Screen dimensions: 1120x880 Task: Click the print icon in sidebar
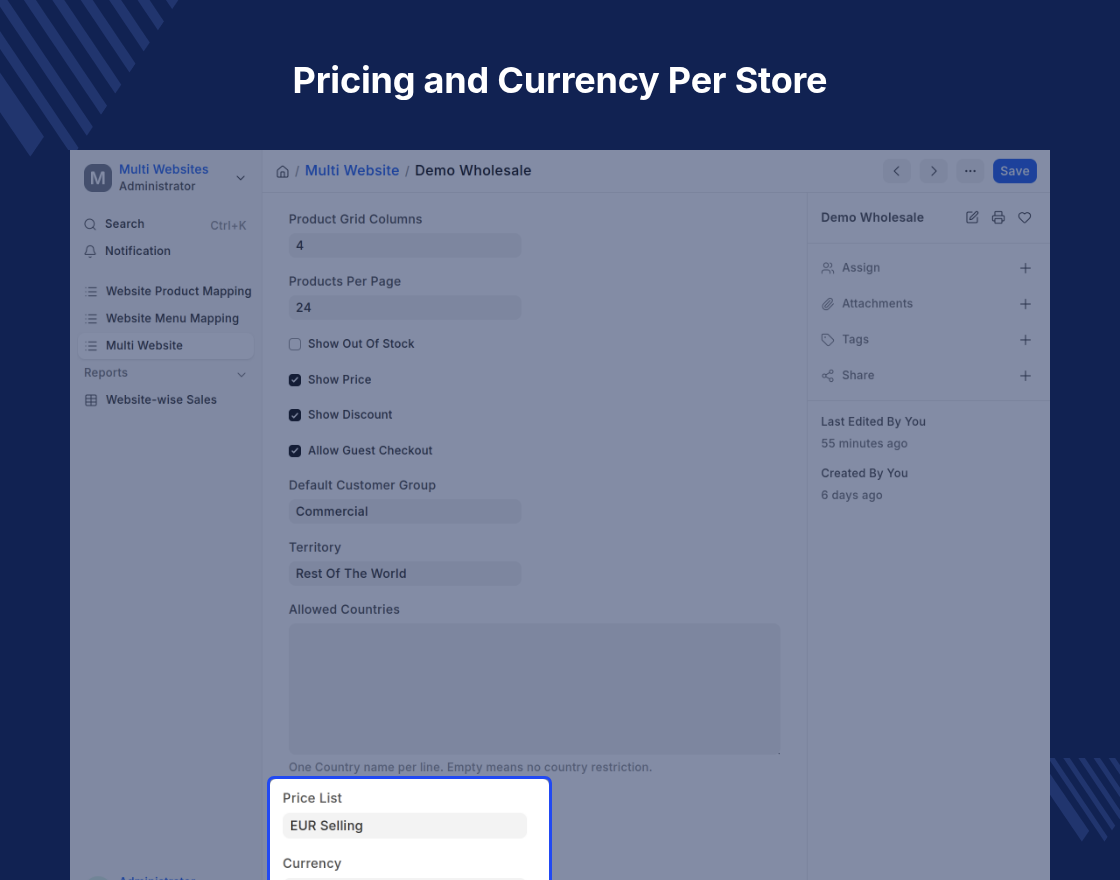999,217
